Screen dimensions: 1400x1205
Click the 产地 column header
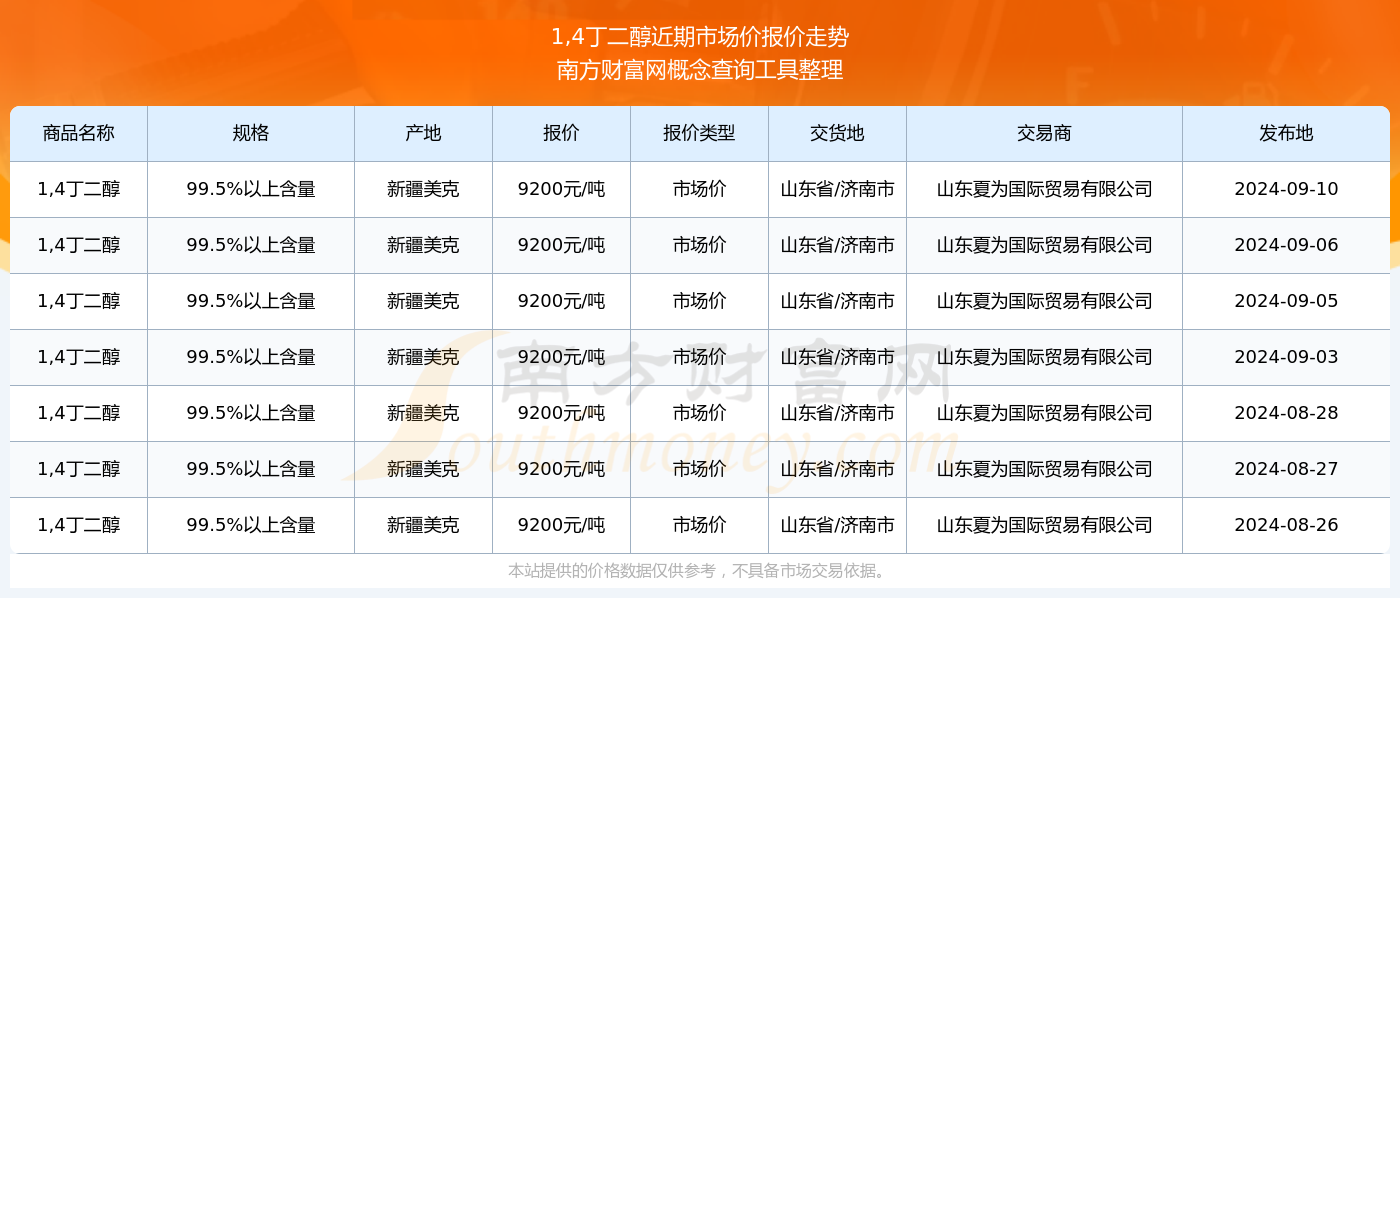[424, 134]
